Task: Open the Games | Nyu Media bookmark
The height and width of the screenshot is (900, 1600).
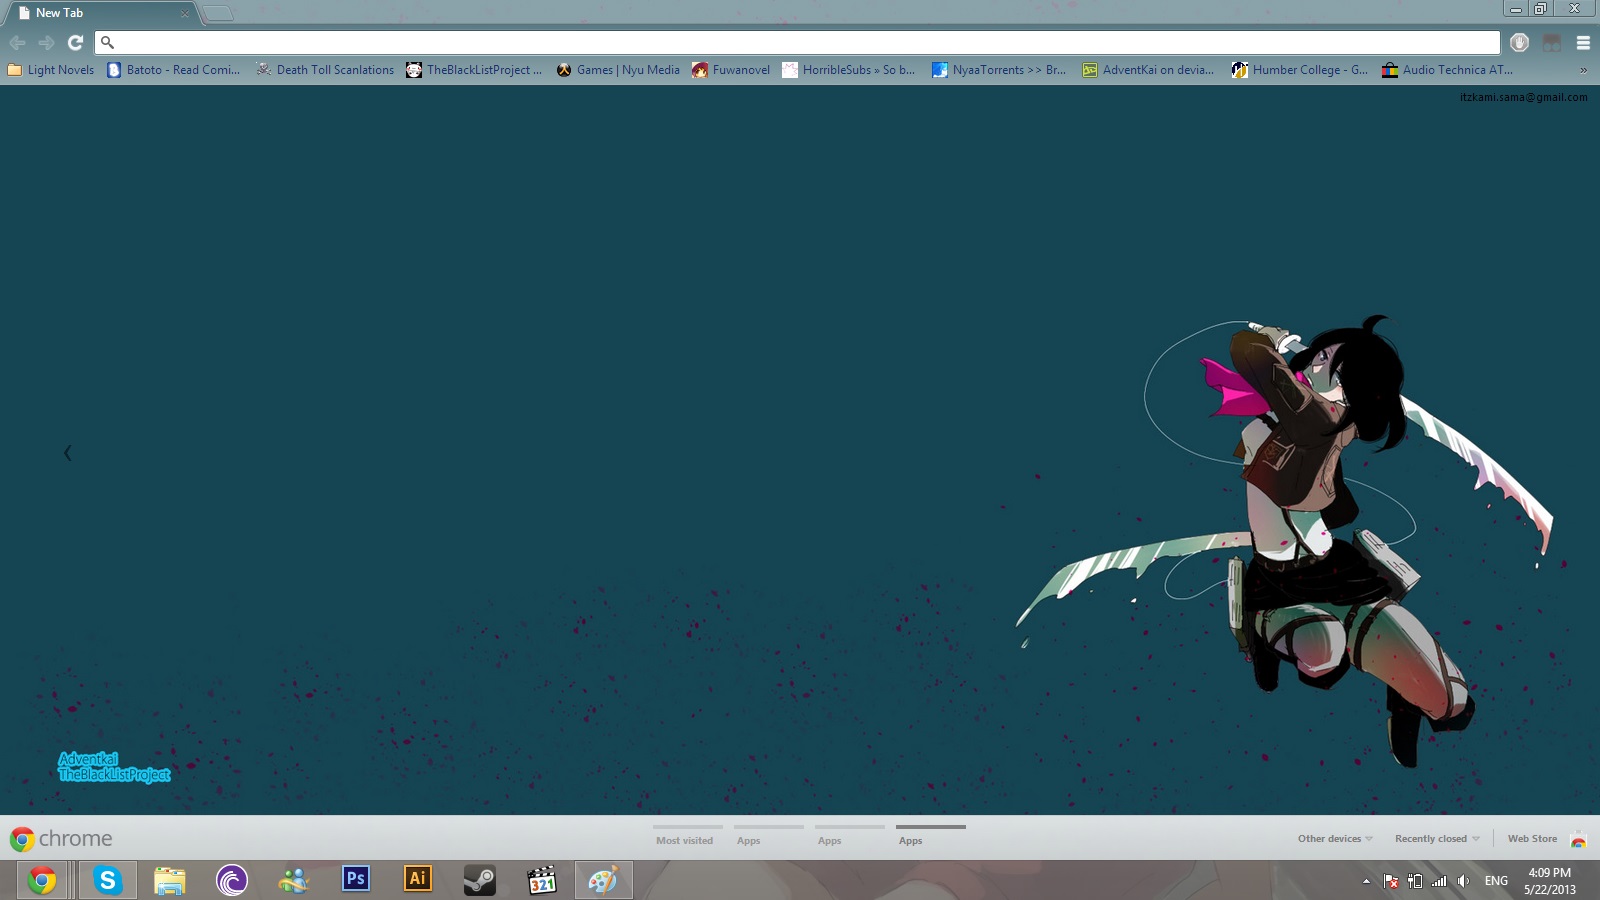Action: point(618,70)
